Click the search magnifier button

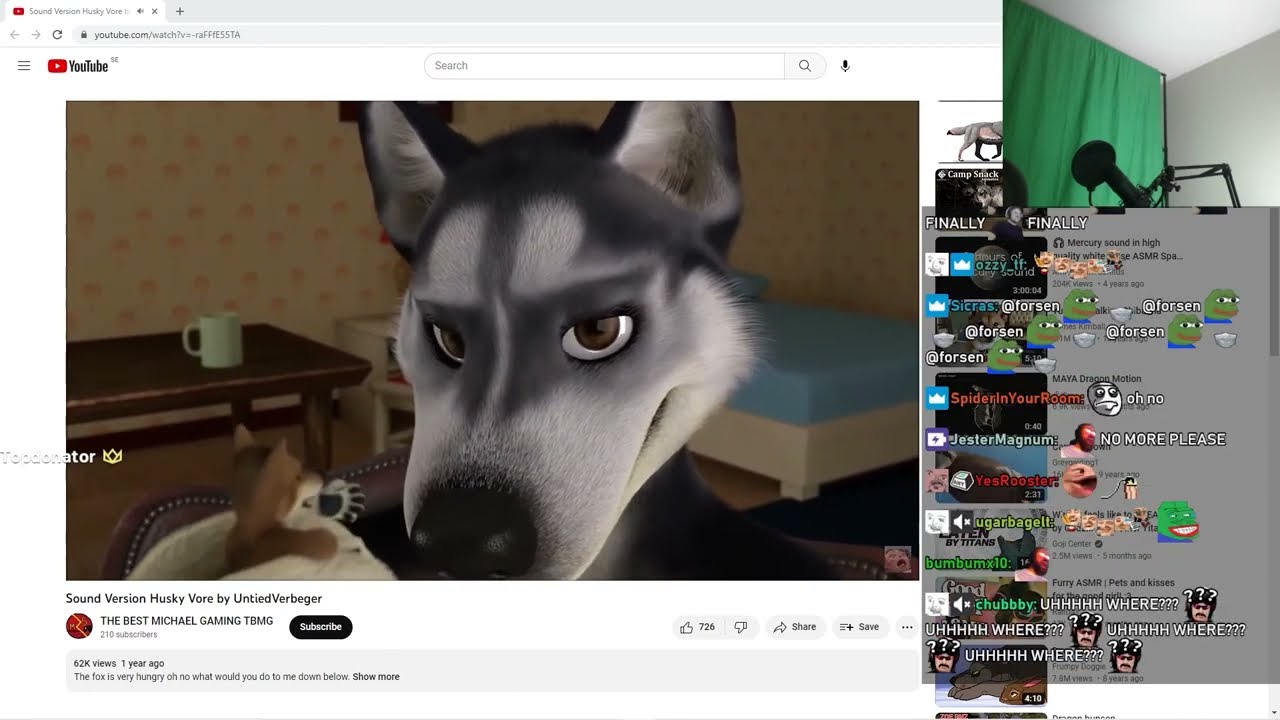805,66
